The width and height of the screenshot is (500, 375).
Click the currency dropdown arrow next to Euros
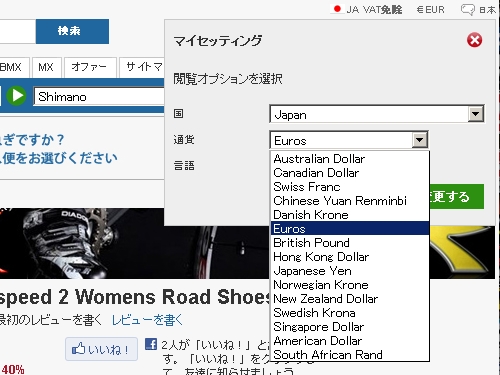(x=420, y=140)
